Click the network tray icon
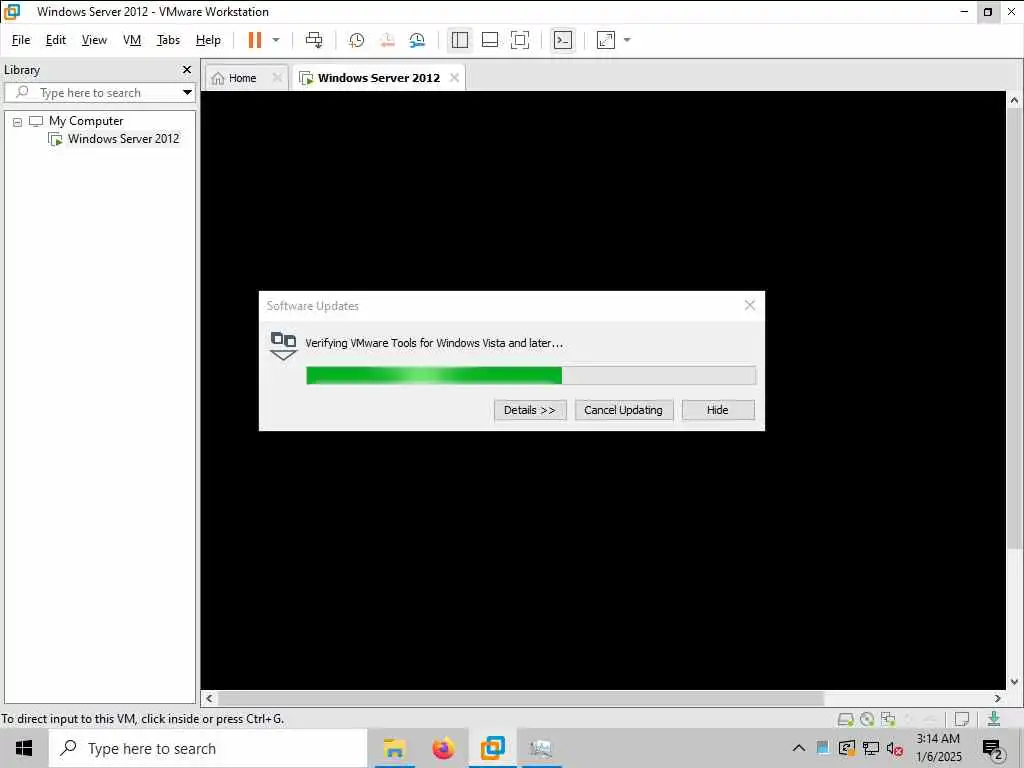Screen dimensions: 1024x768 [x=871, y=748]
